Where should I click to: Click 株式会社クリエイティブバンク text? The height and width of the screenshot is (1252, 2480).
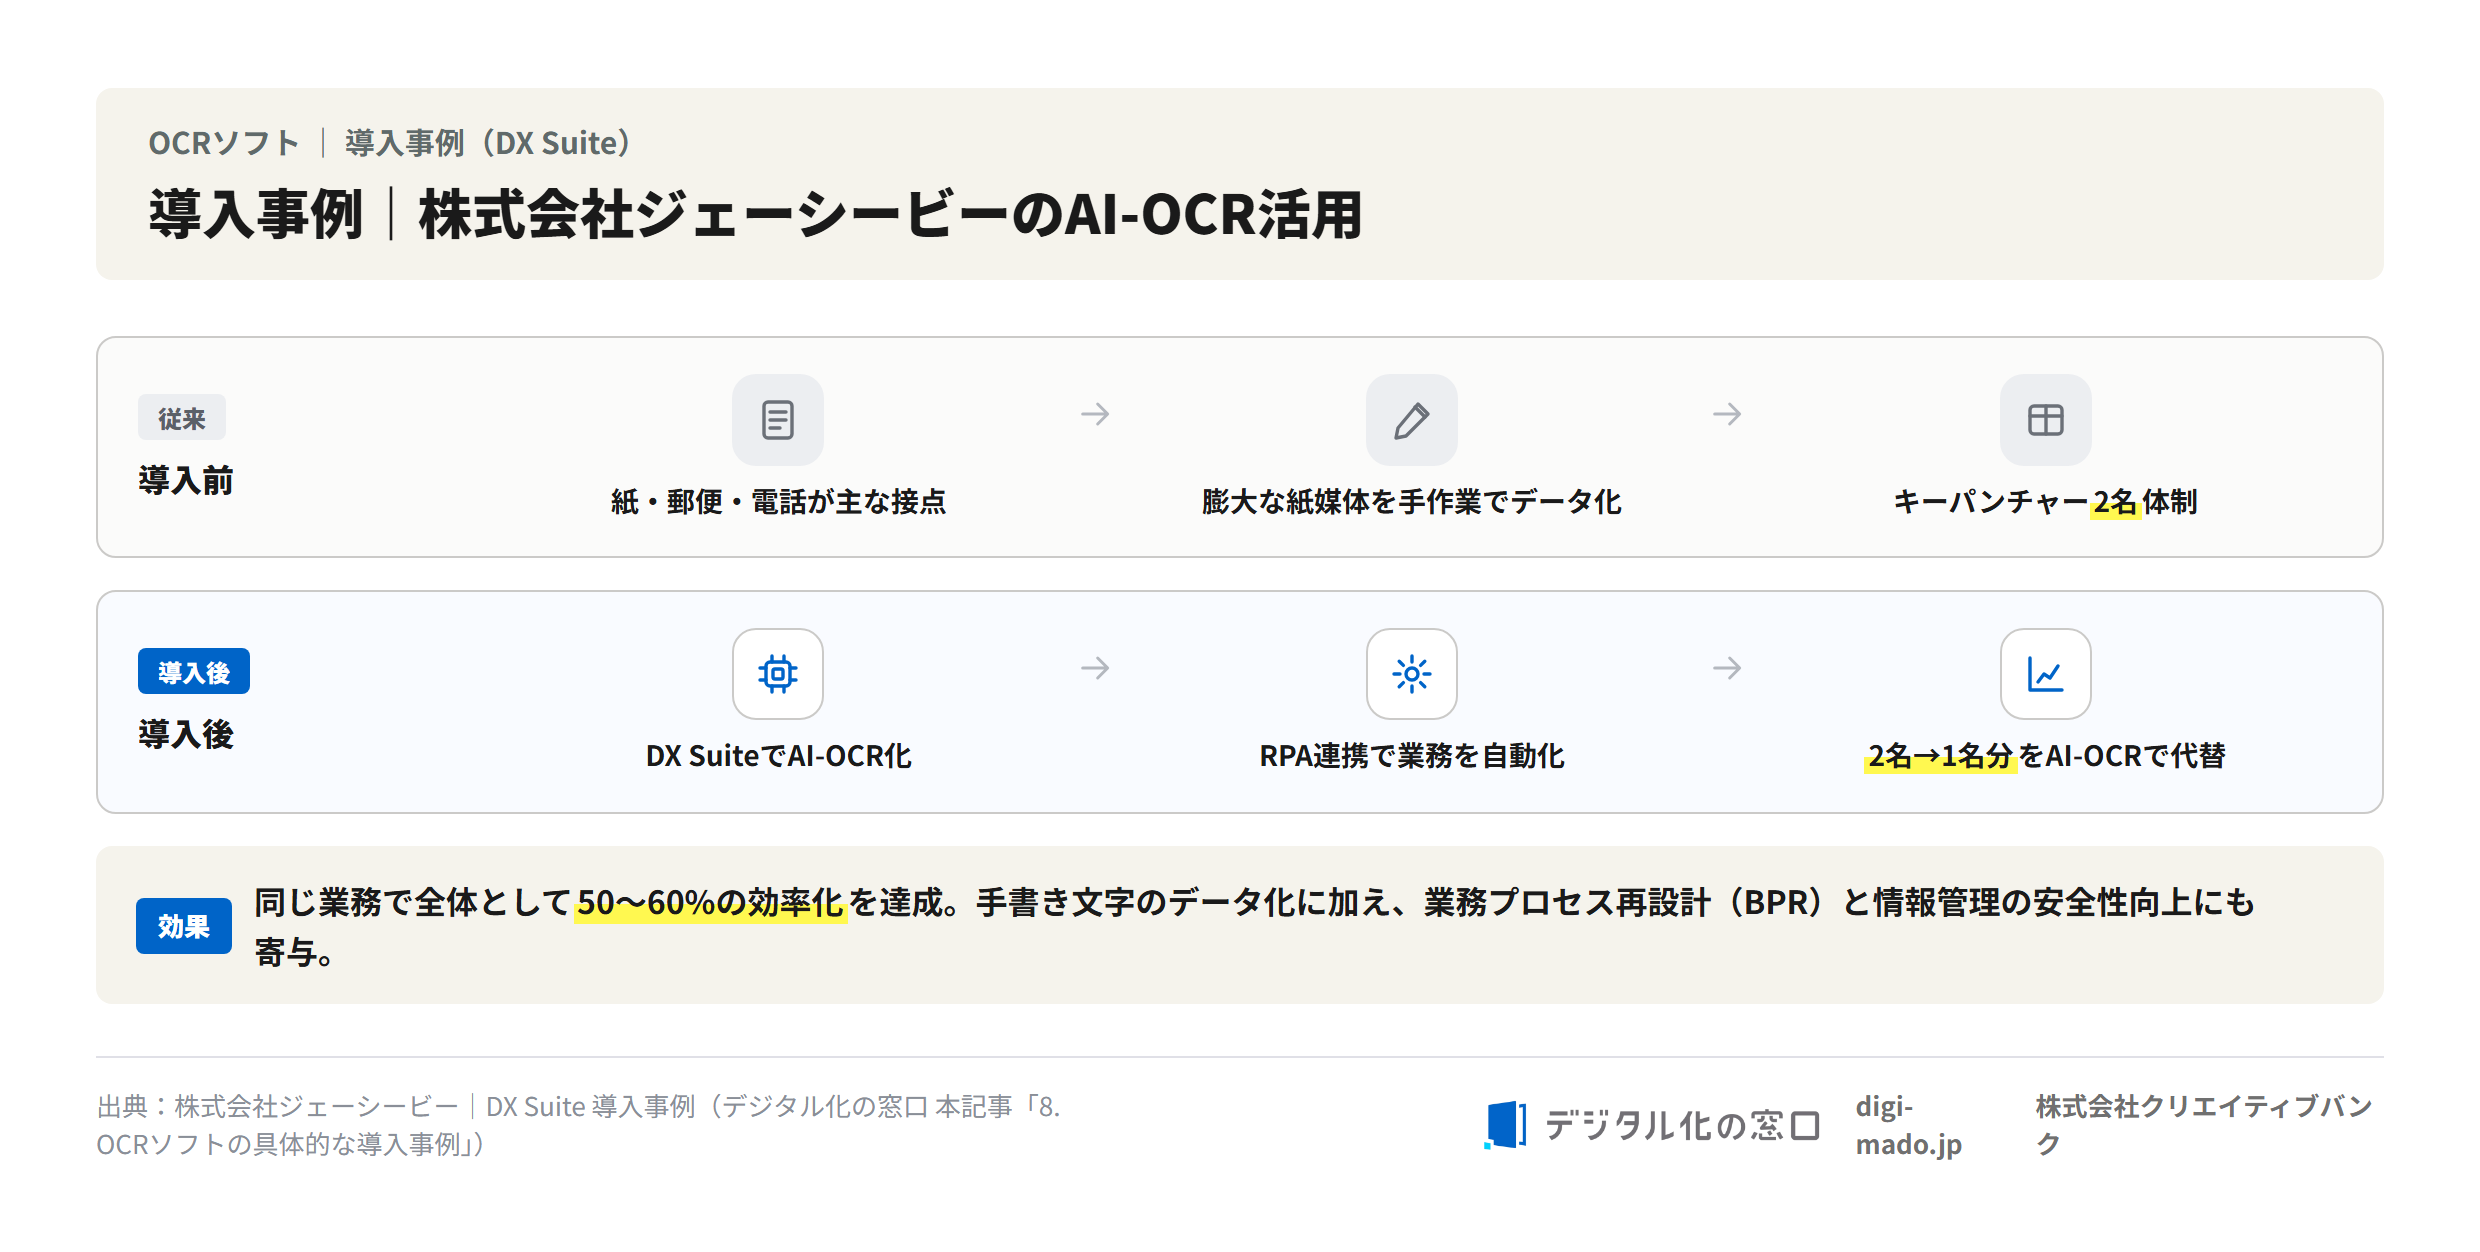(2204, 1125)
